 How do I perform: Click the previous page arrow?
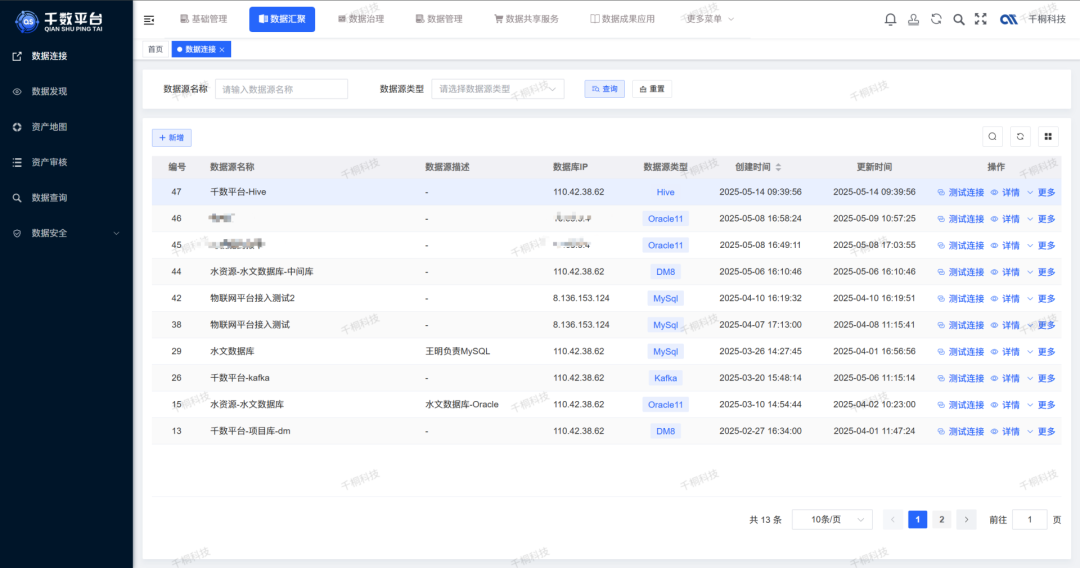893,520
